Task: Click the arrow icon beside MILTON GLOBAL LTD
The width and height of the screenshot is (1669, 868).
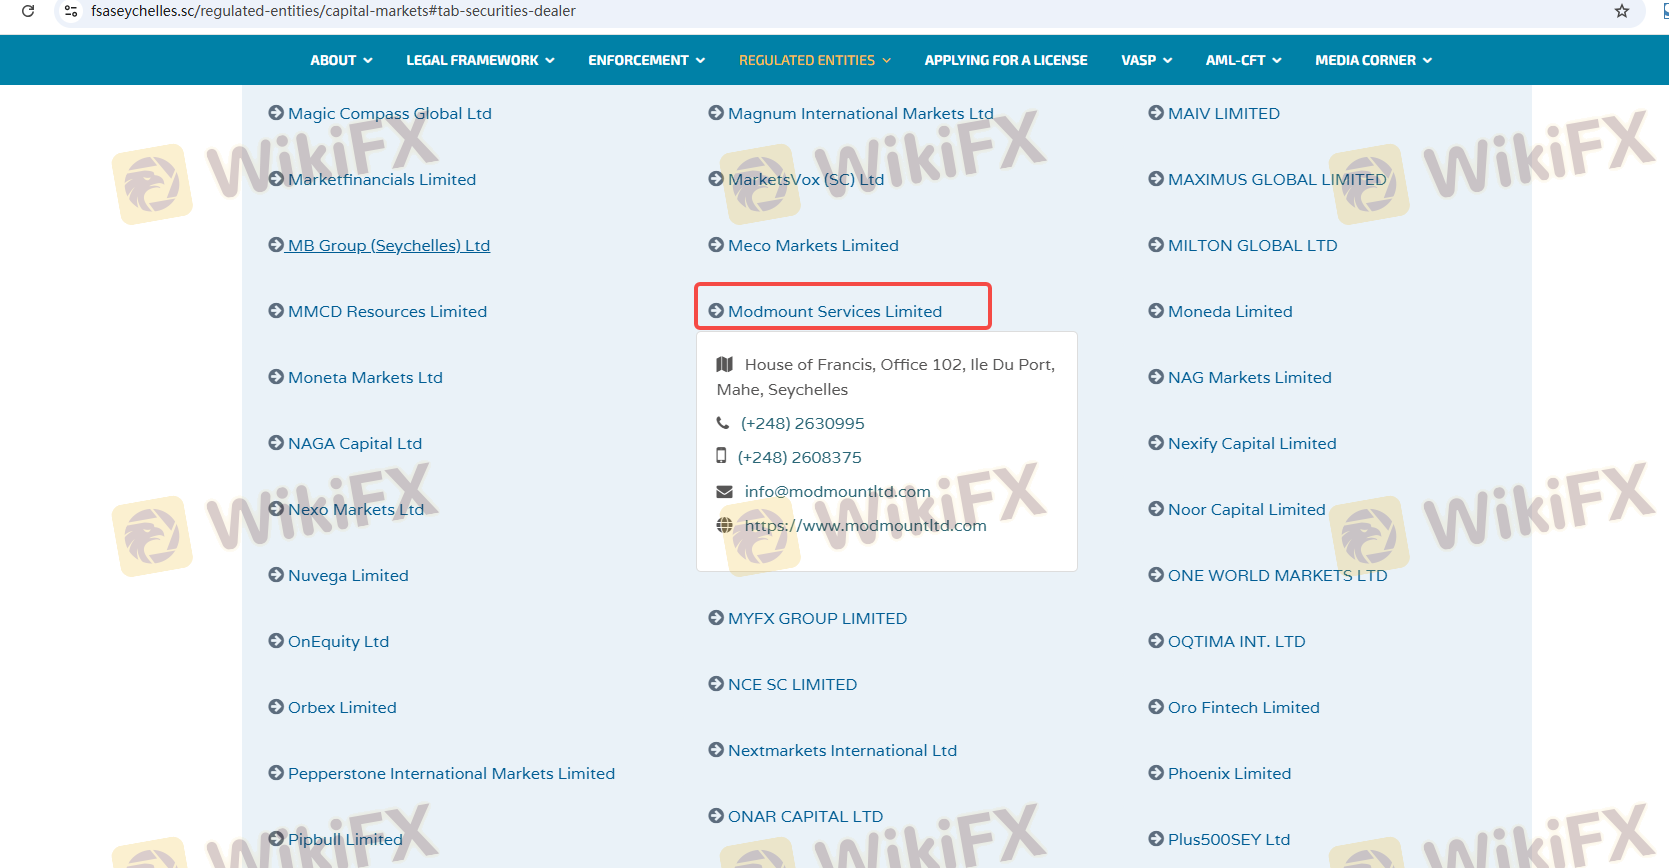Action: click(x=1156, y=245)
